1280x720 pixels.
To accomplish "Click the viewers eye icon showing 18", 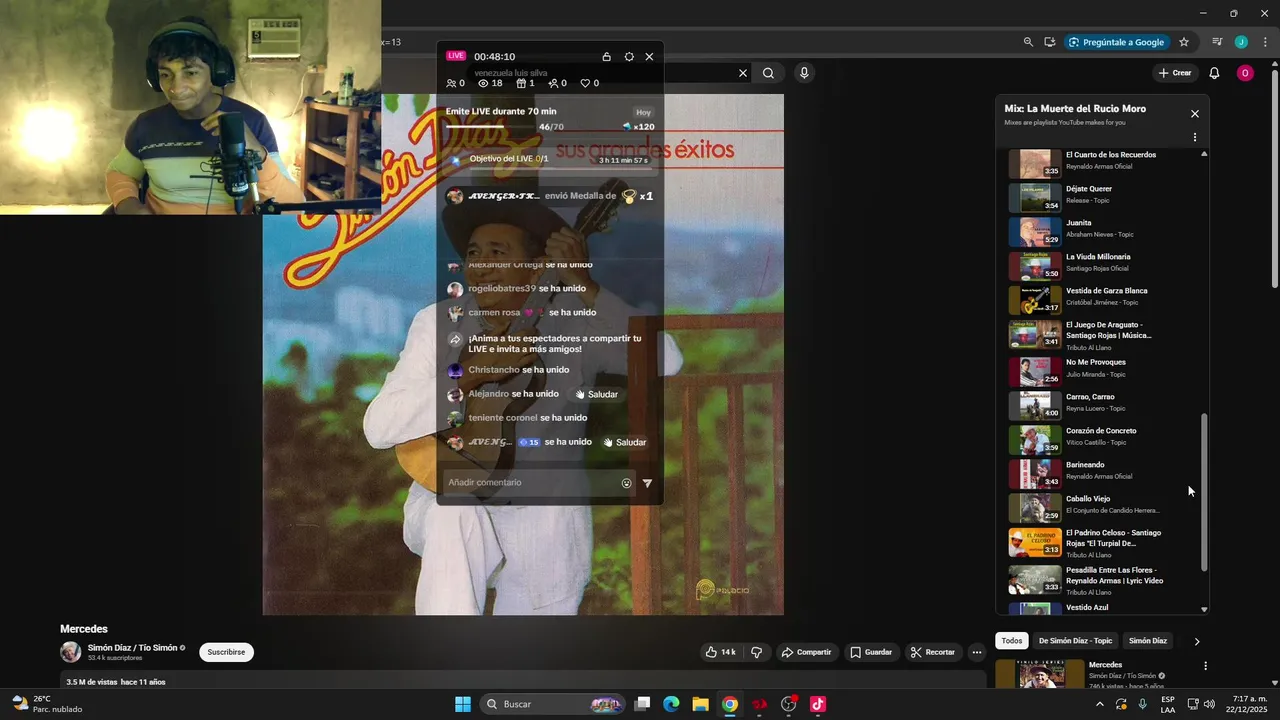I will click(x=483, y=84).
